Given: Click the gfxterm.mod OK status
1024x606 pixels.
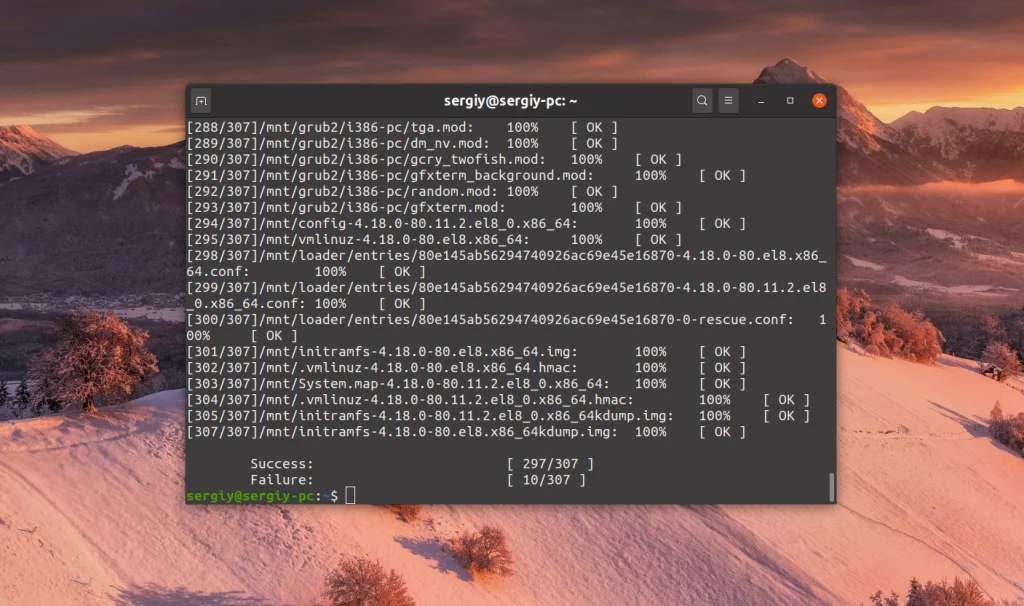Looking at the screenshot, I should (659, 207).
